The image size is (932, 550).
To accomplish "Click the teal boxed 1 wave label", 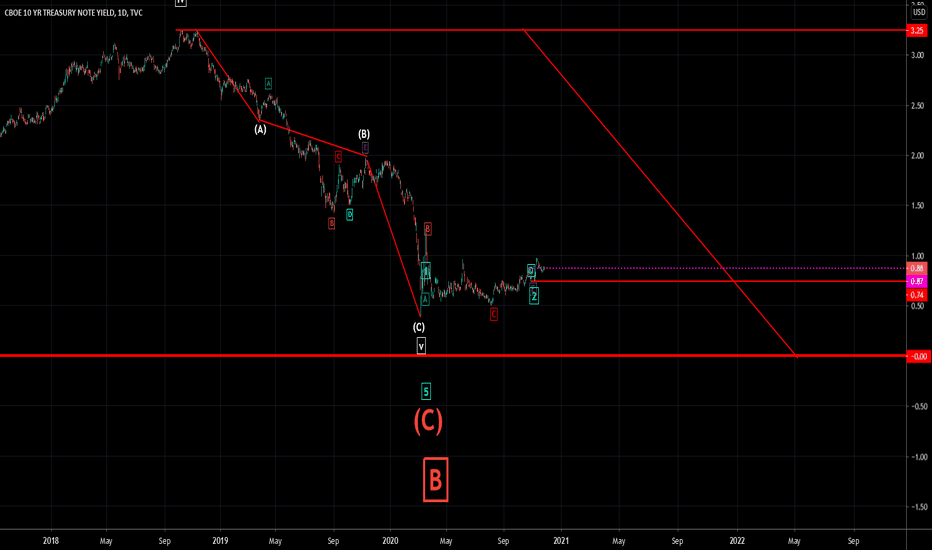I will 426,271.
